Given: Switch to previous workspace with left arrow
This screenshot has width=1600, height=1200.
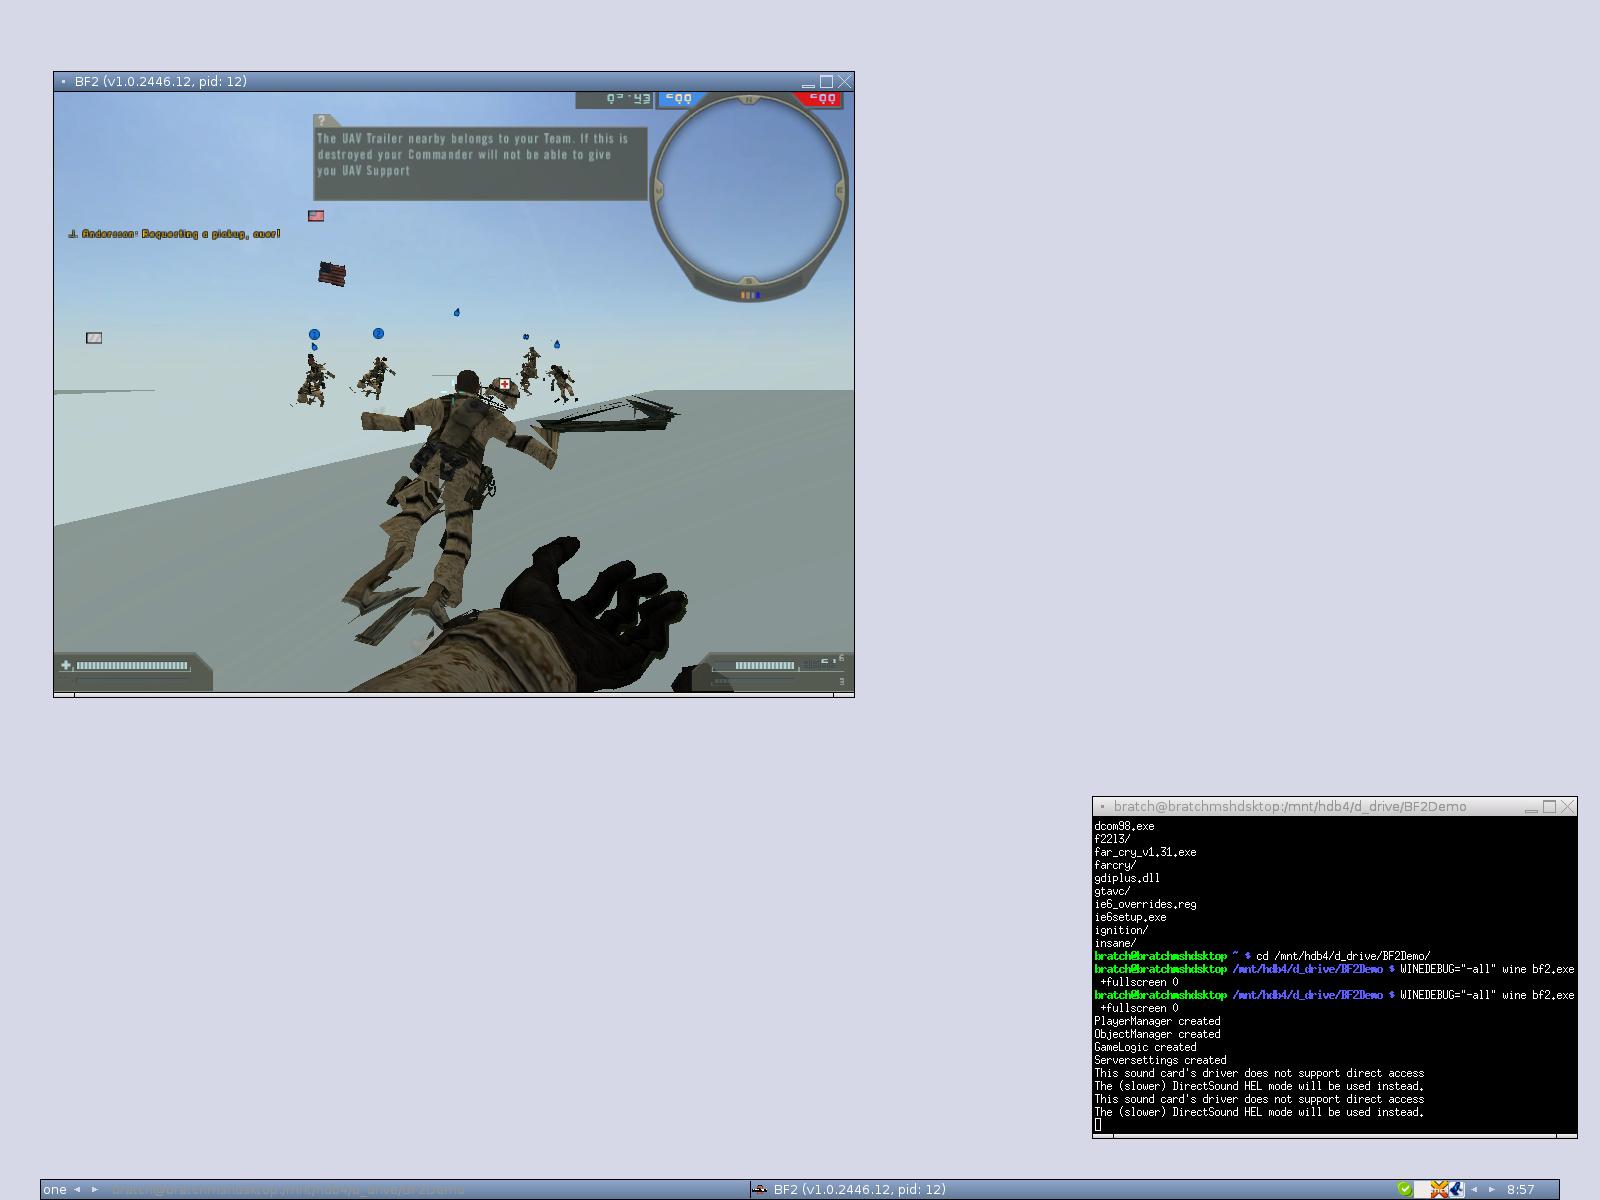Looking at the screenshot, I should pos(77,1190).
